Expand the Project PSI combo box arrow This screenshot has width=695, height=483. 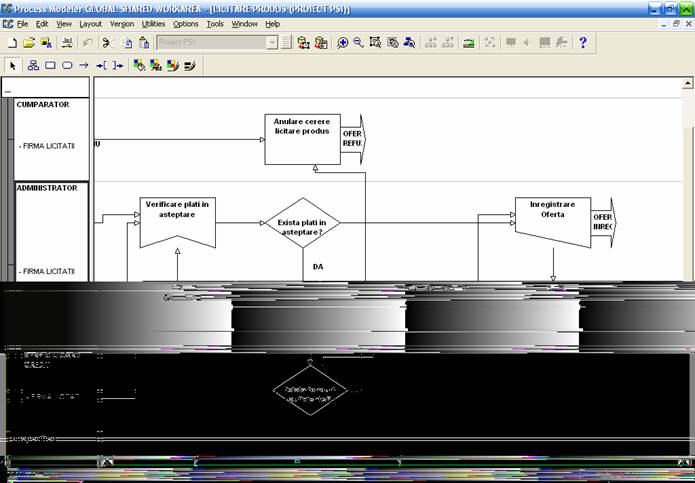click(272, 43)
